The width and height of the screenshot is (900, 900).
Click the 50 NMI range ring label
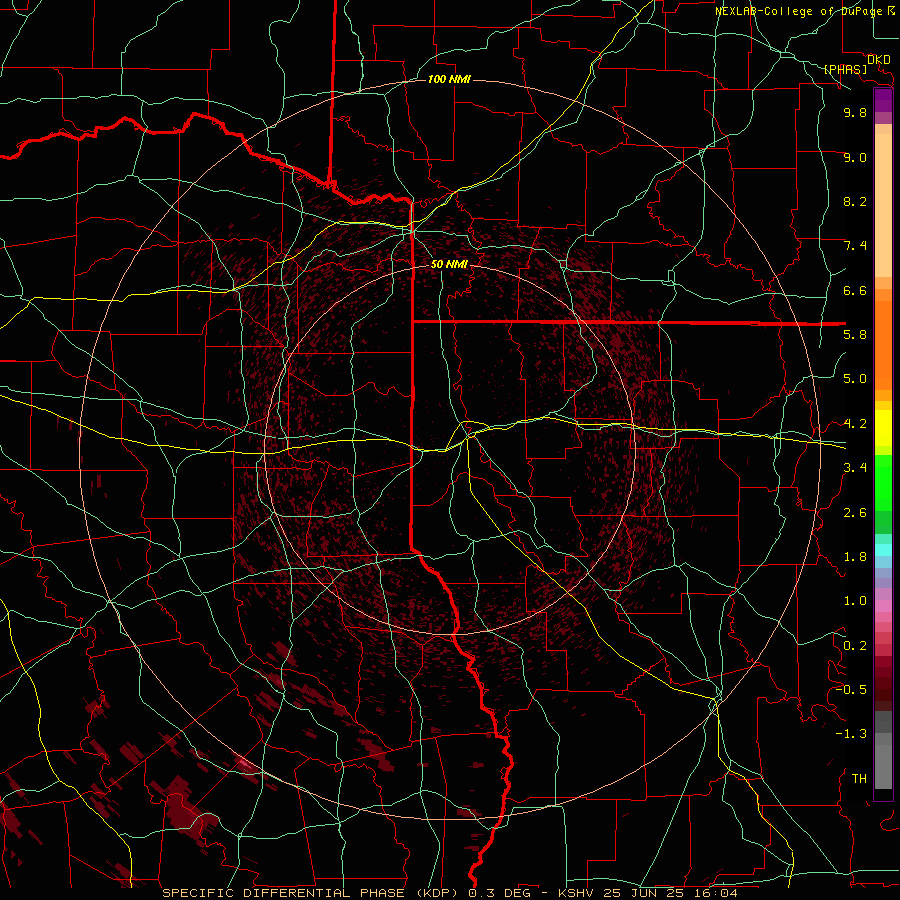tap(449, 264)
